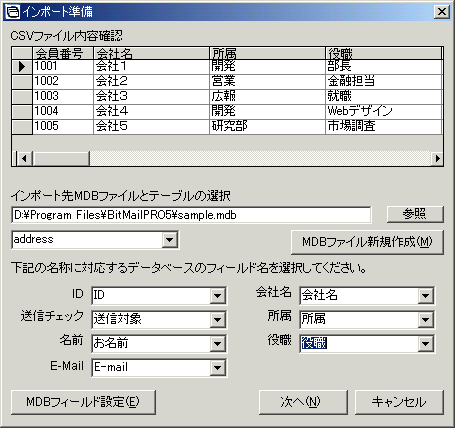Click the horizontal scrollbar thumb of grid
Image resolution: width=455 pixels, height=428 pixels.
point(61,158)
